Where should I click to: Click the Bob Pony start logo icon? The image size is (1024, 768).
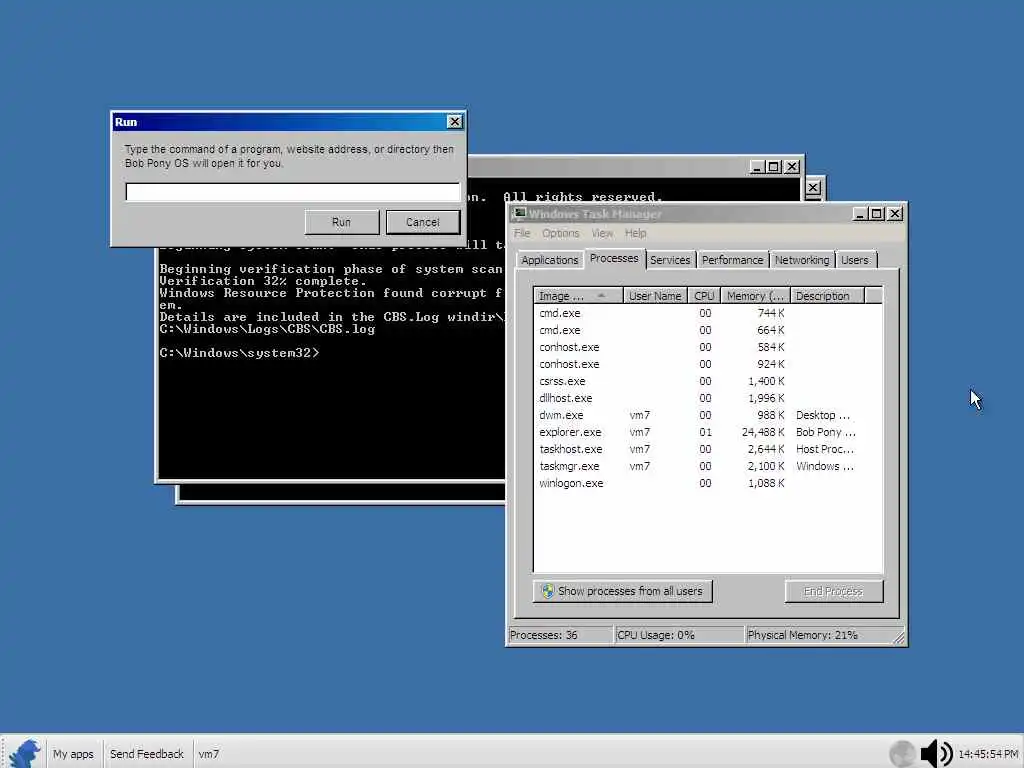25,753
